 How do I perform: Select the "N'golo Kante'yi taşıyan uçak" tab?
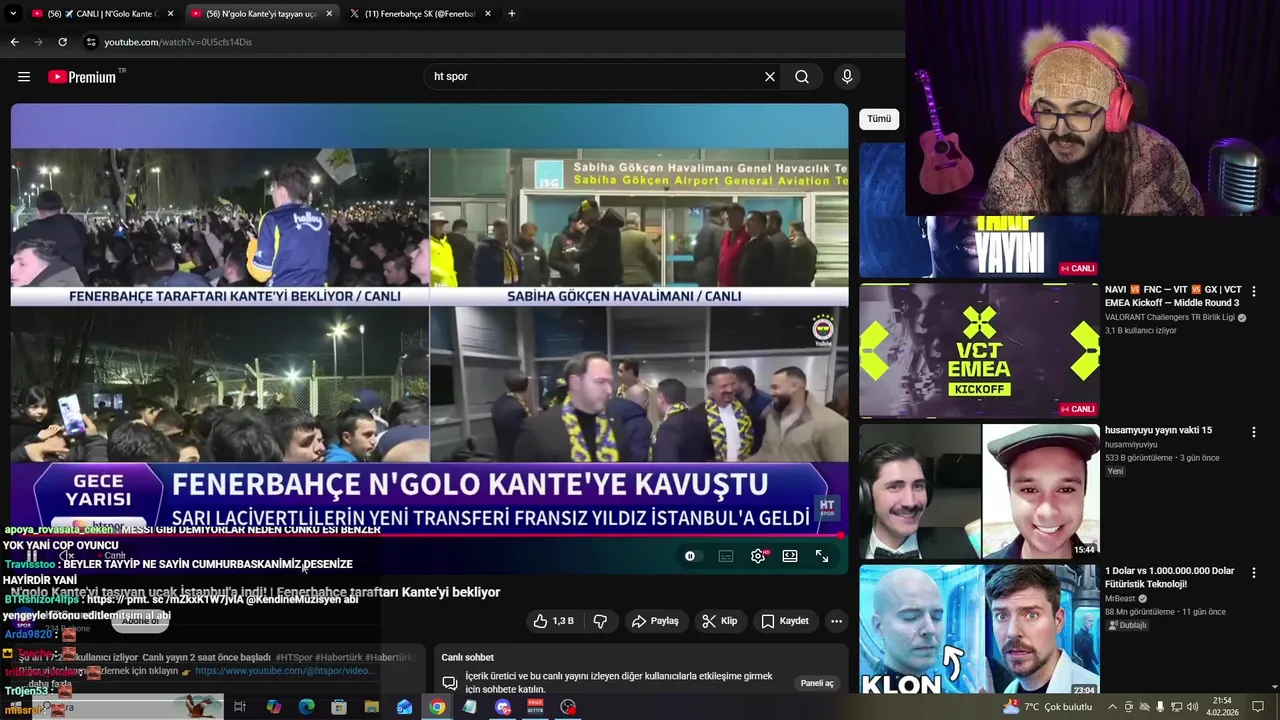pyautogui.click(x=260, y=14)
